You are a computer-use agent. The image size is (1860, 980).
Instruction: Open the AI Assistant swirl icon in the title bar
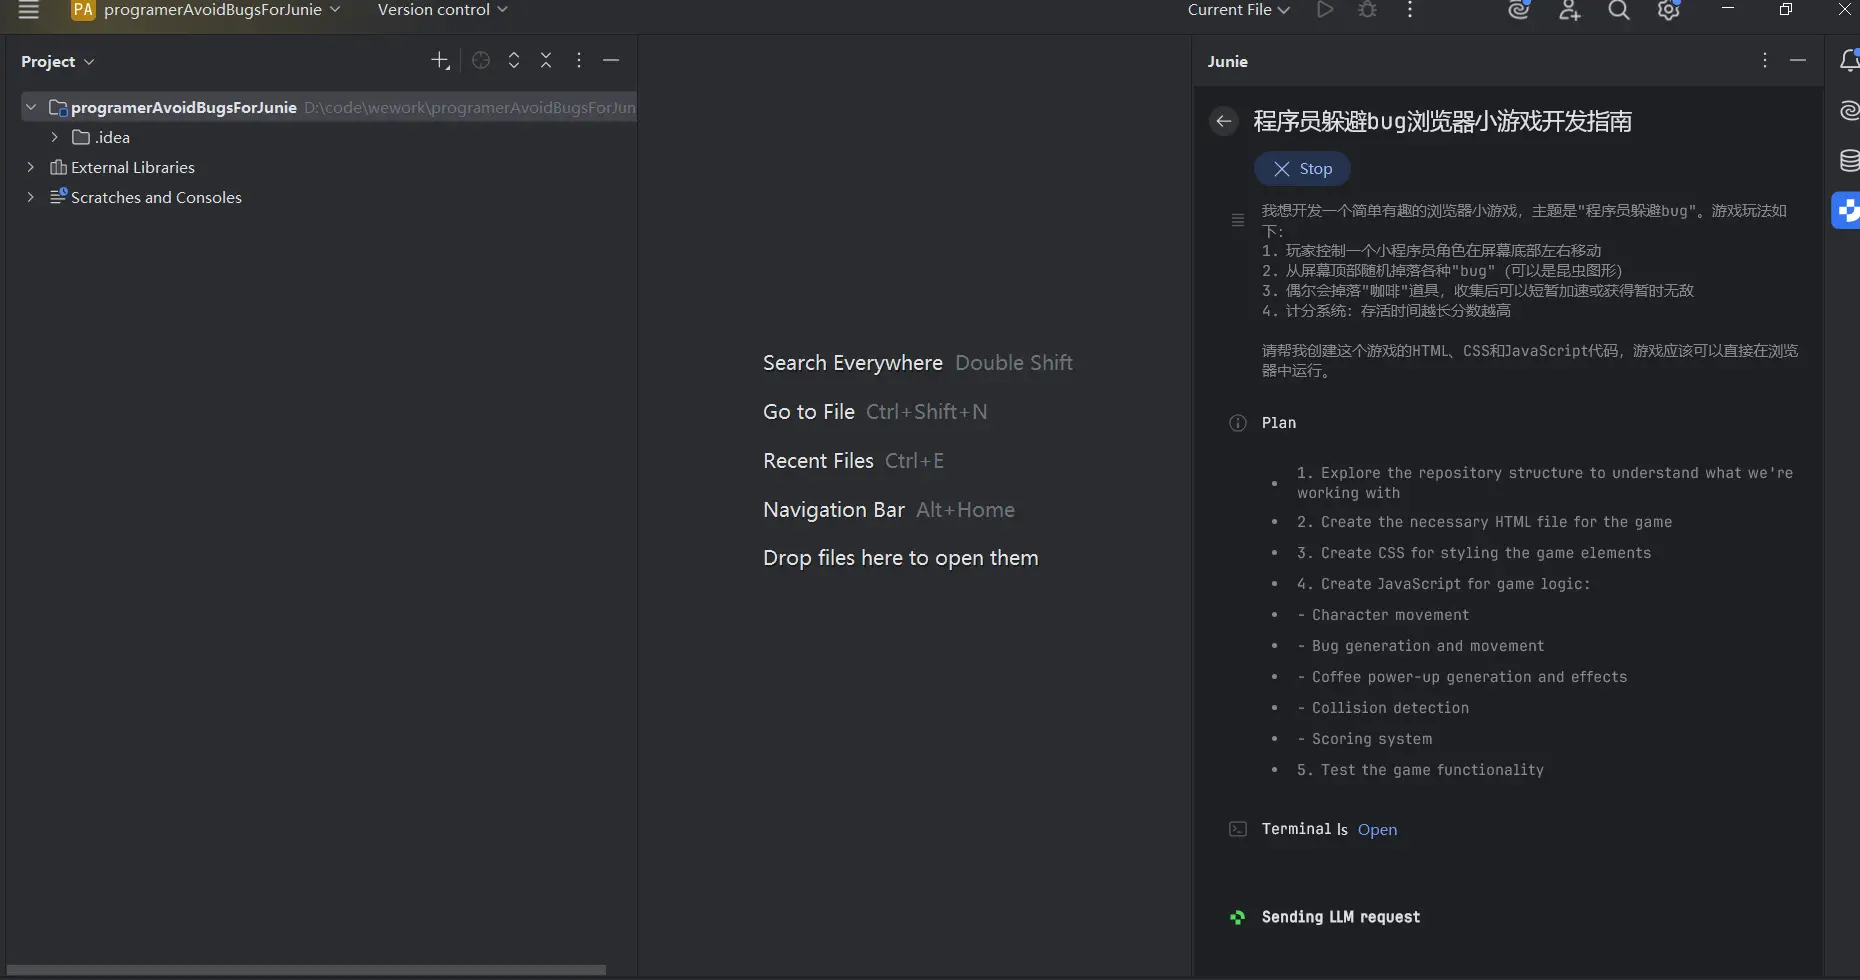click(x=1519, y=10)
